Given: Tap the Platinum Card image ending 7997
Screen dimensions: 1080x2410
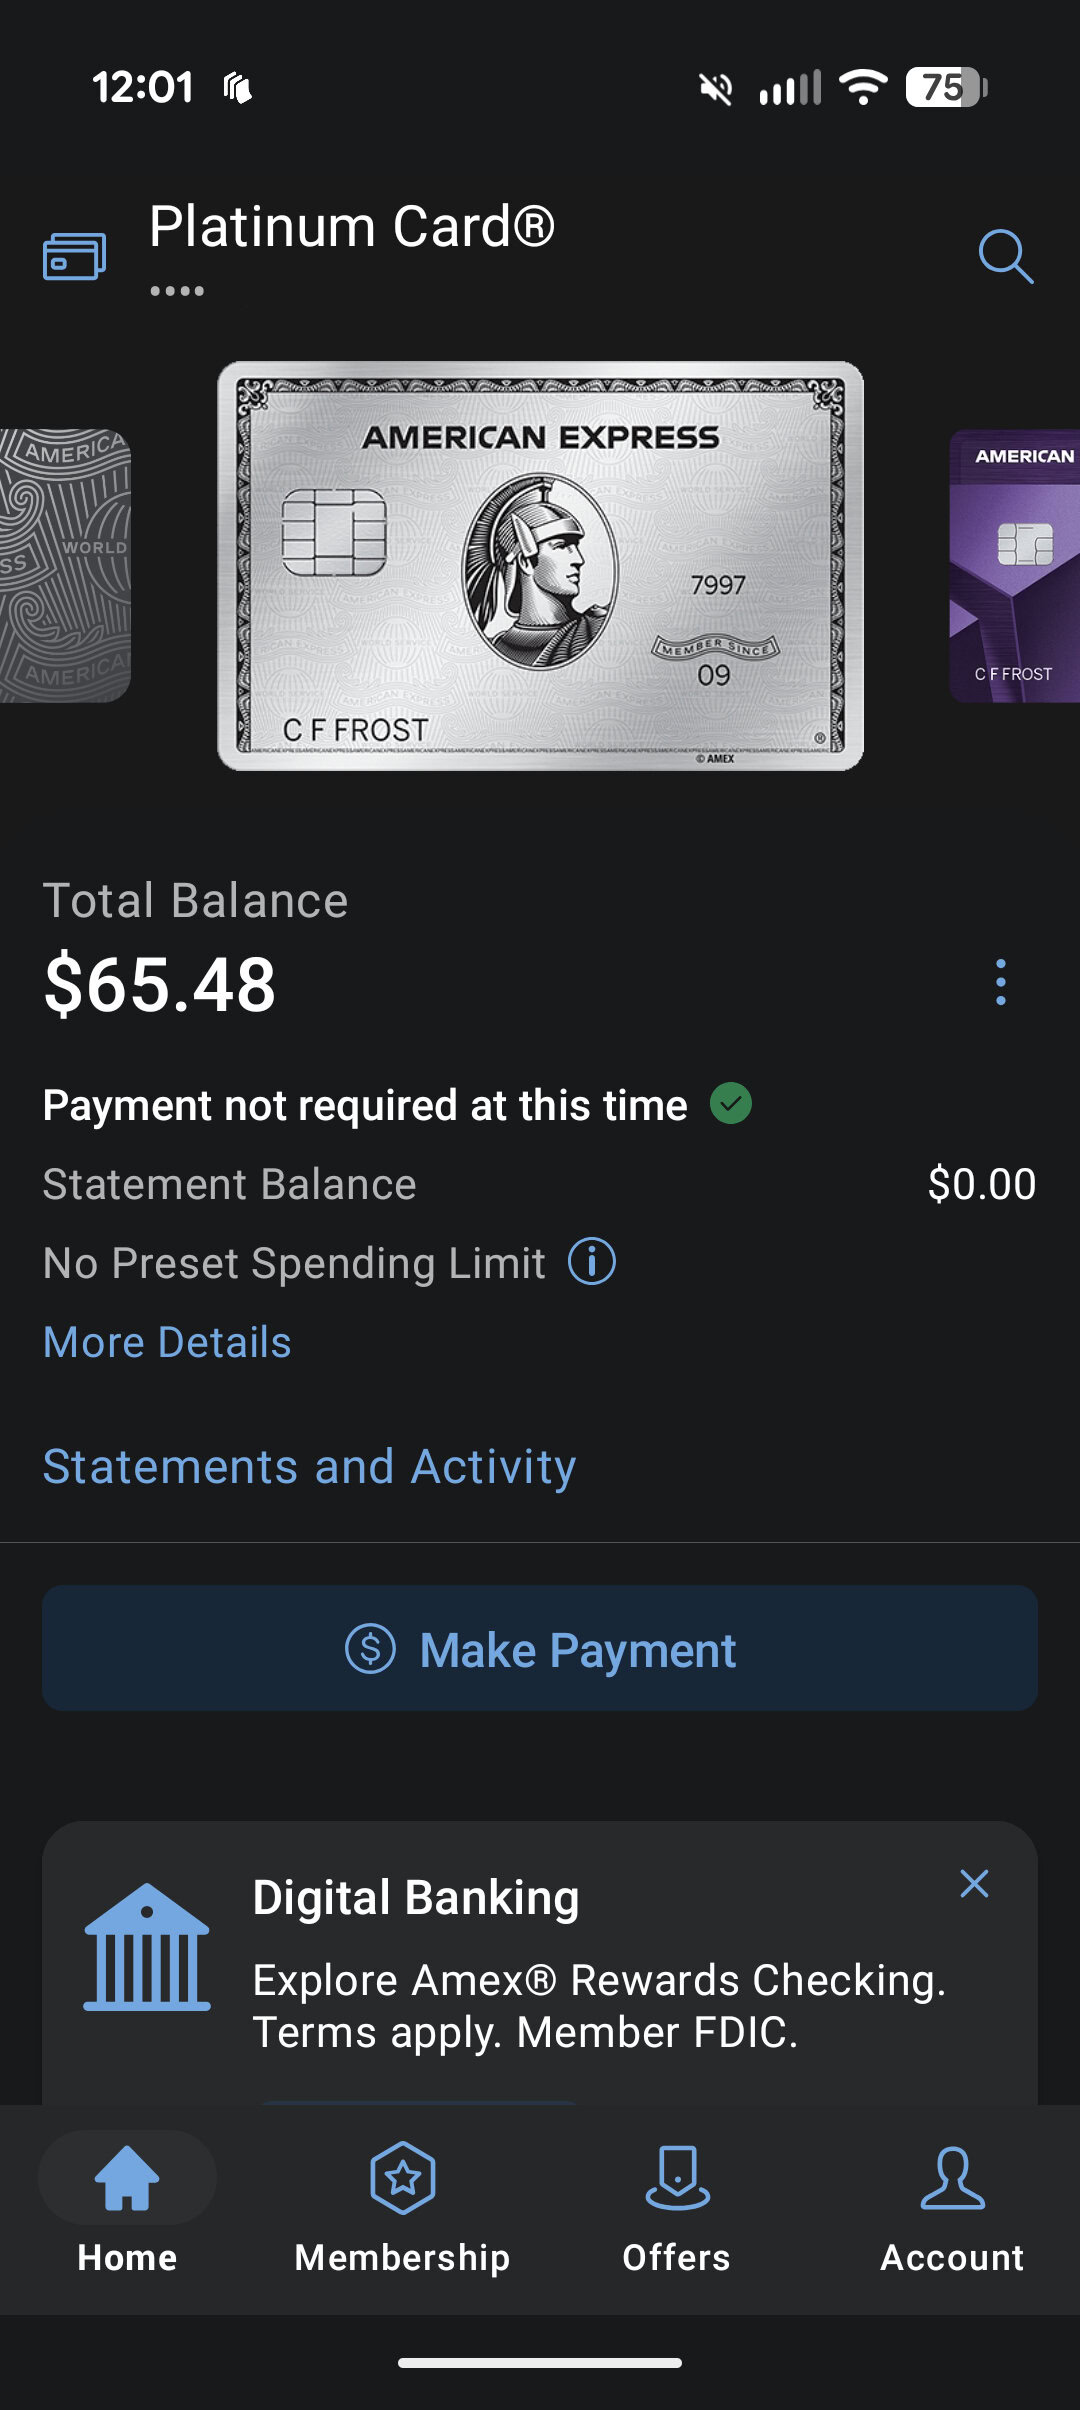Looking at the screenshot, I should click(x=540, y=566).
